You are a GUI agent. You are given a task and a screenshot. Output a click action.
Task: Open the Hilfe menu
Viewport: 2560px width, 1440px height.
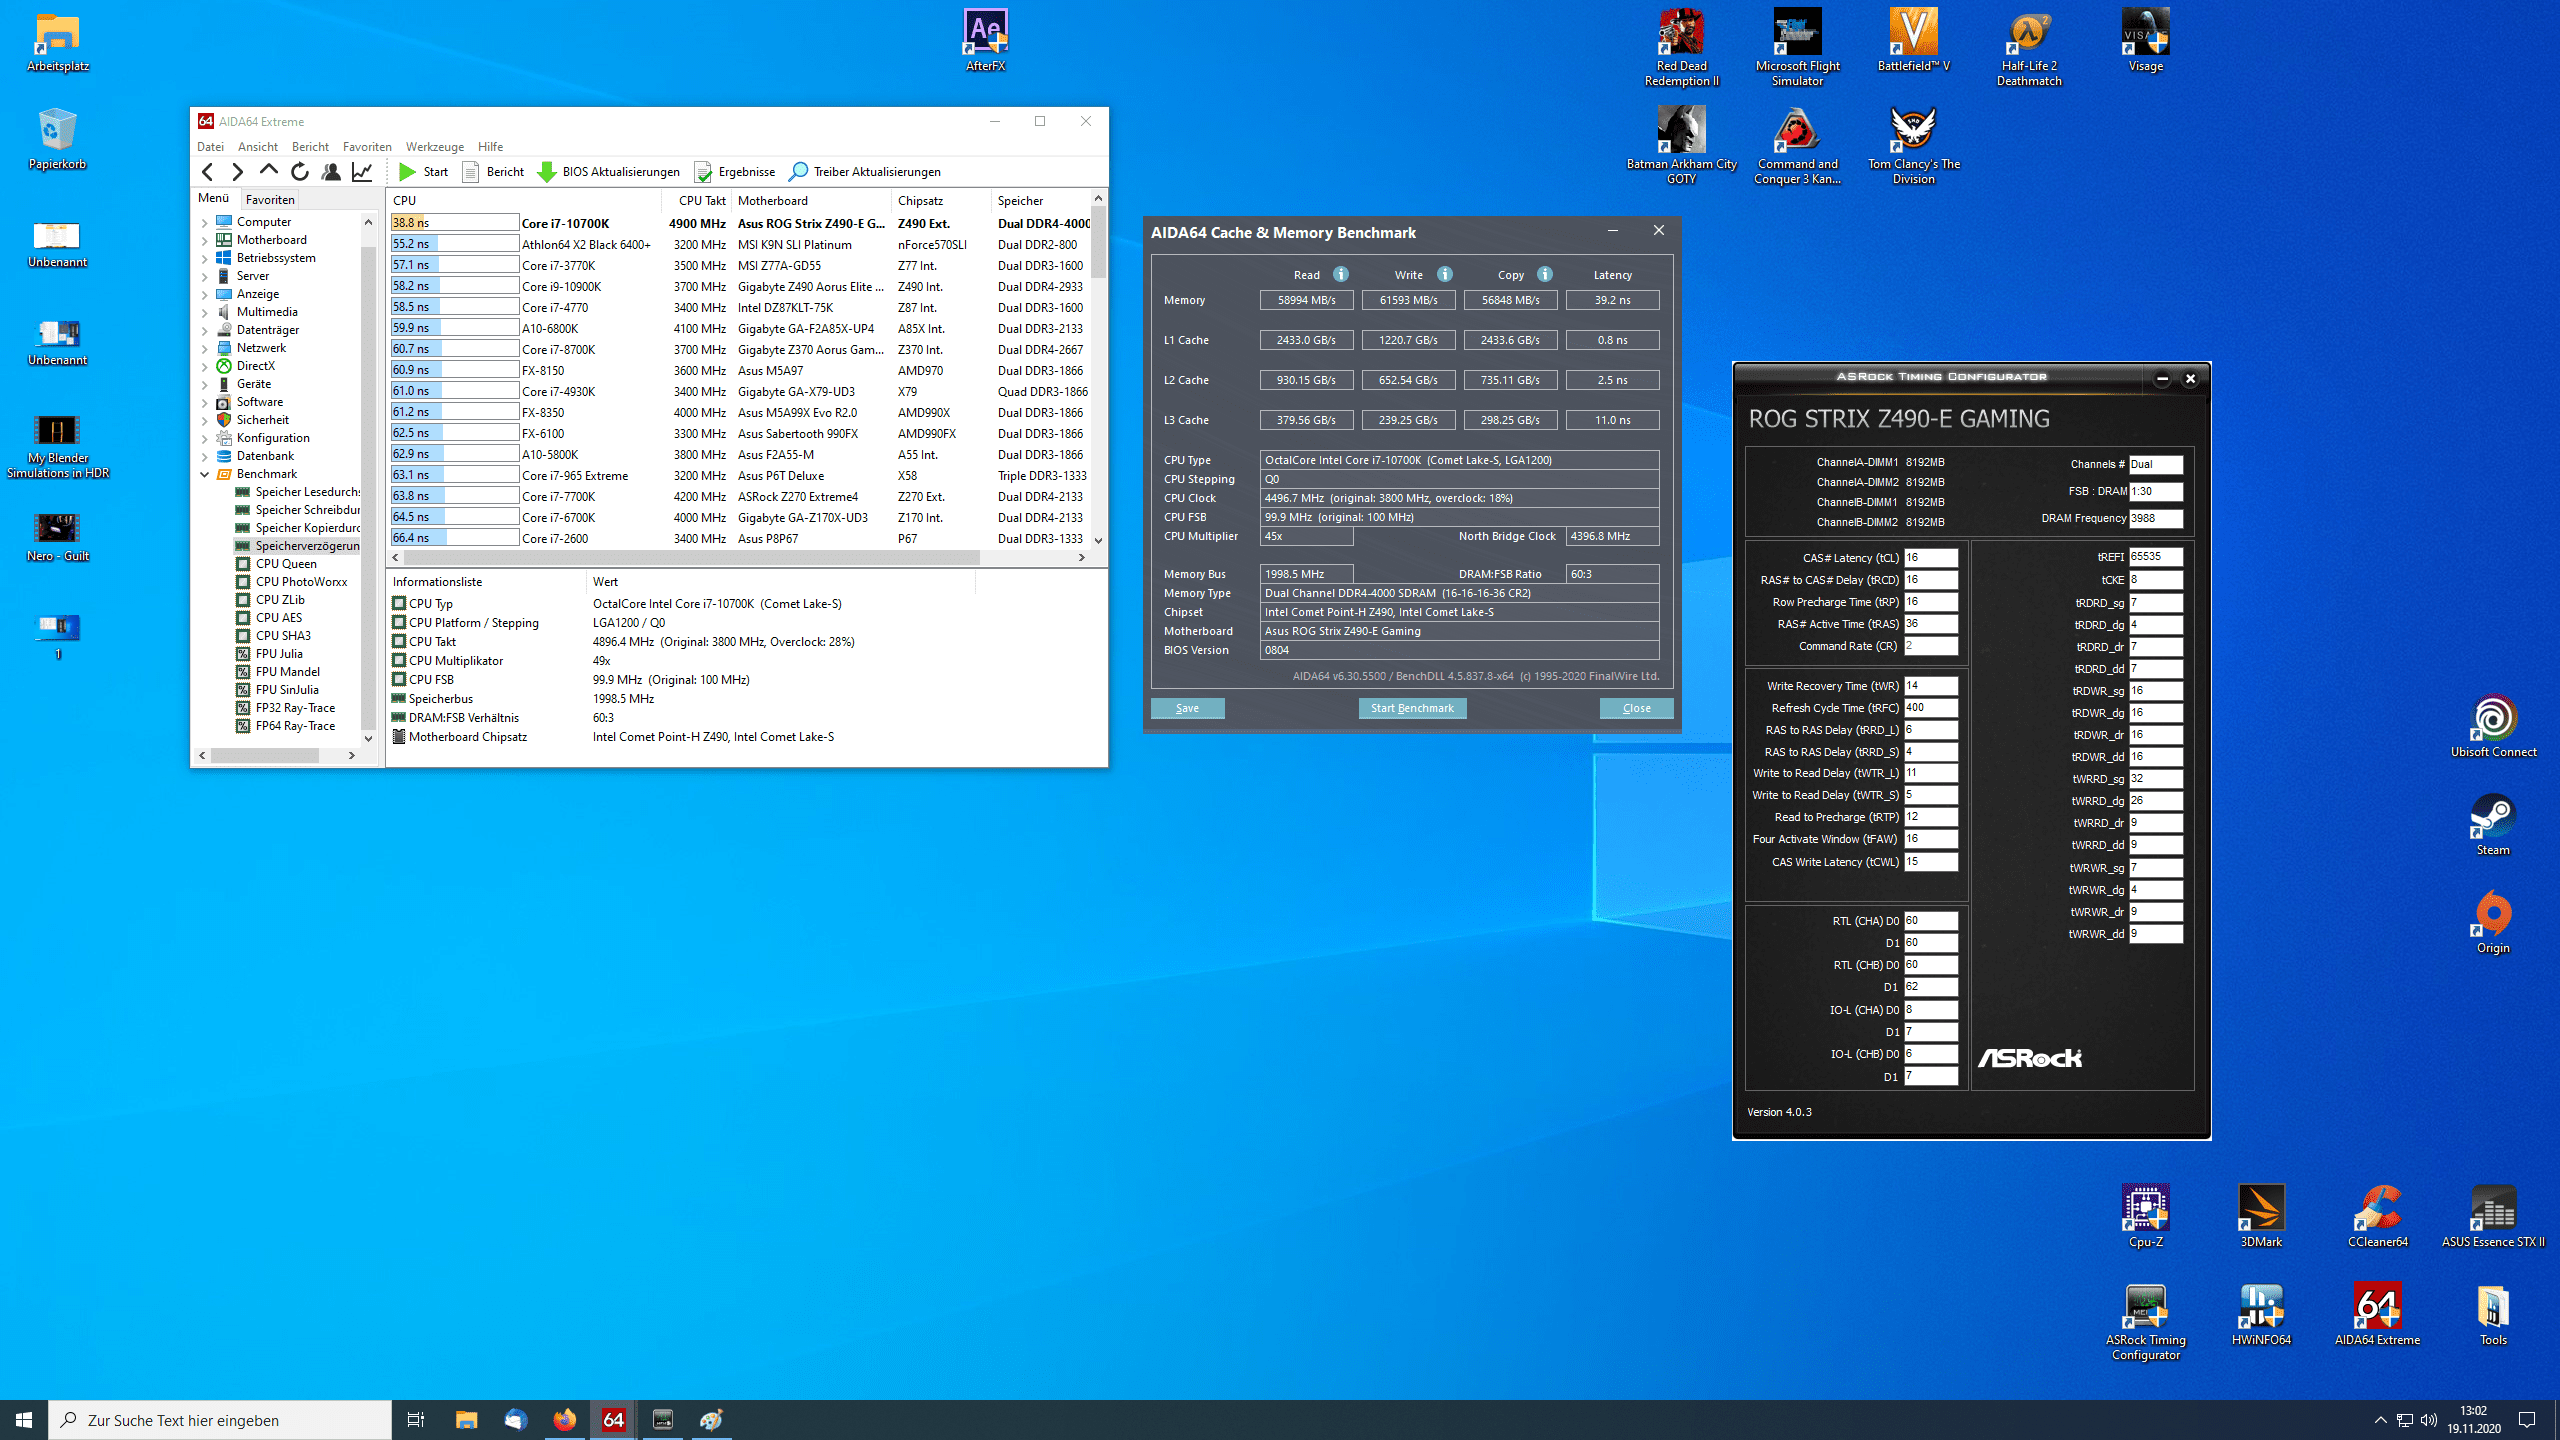490,146
